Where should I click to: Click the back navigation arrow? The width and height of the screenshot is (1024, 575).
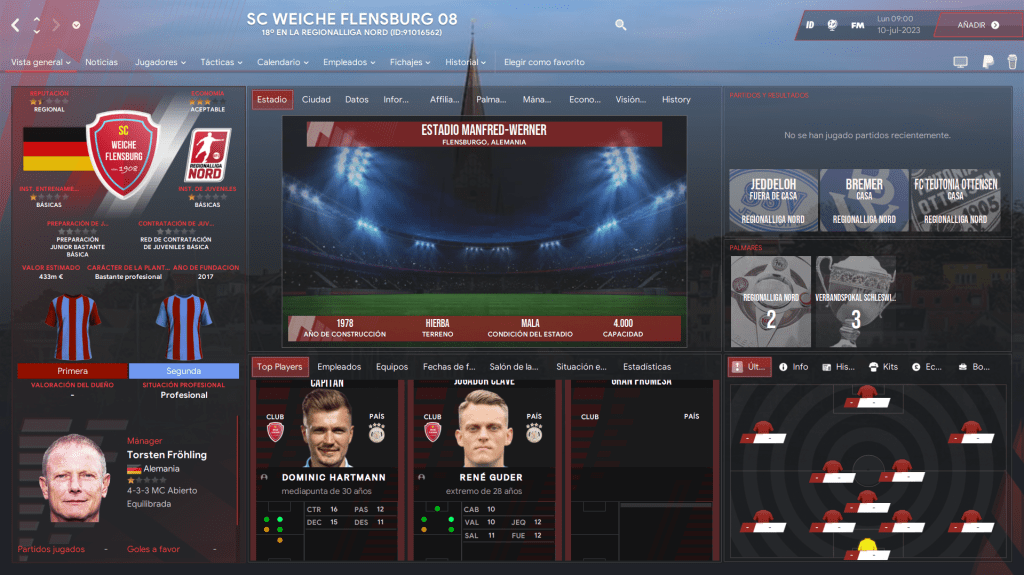tap(15, 25)
